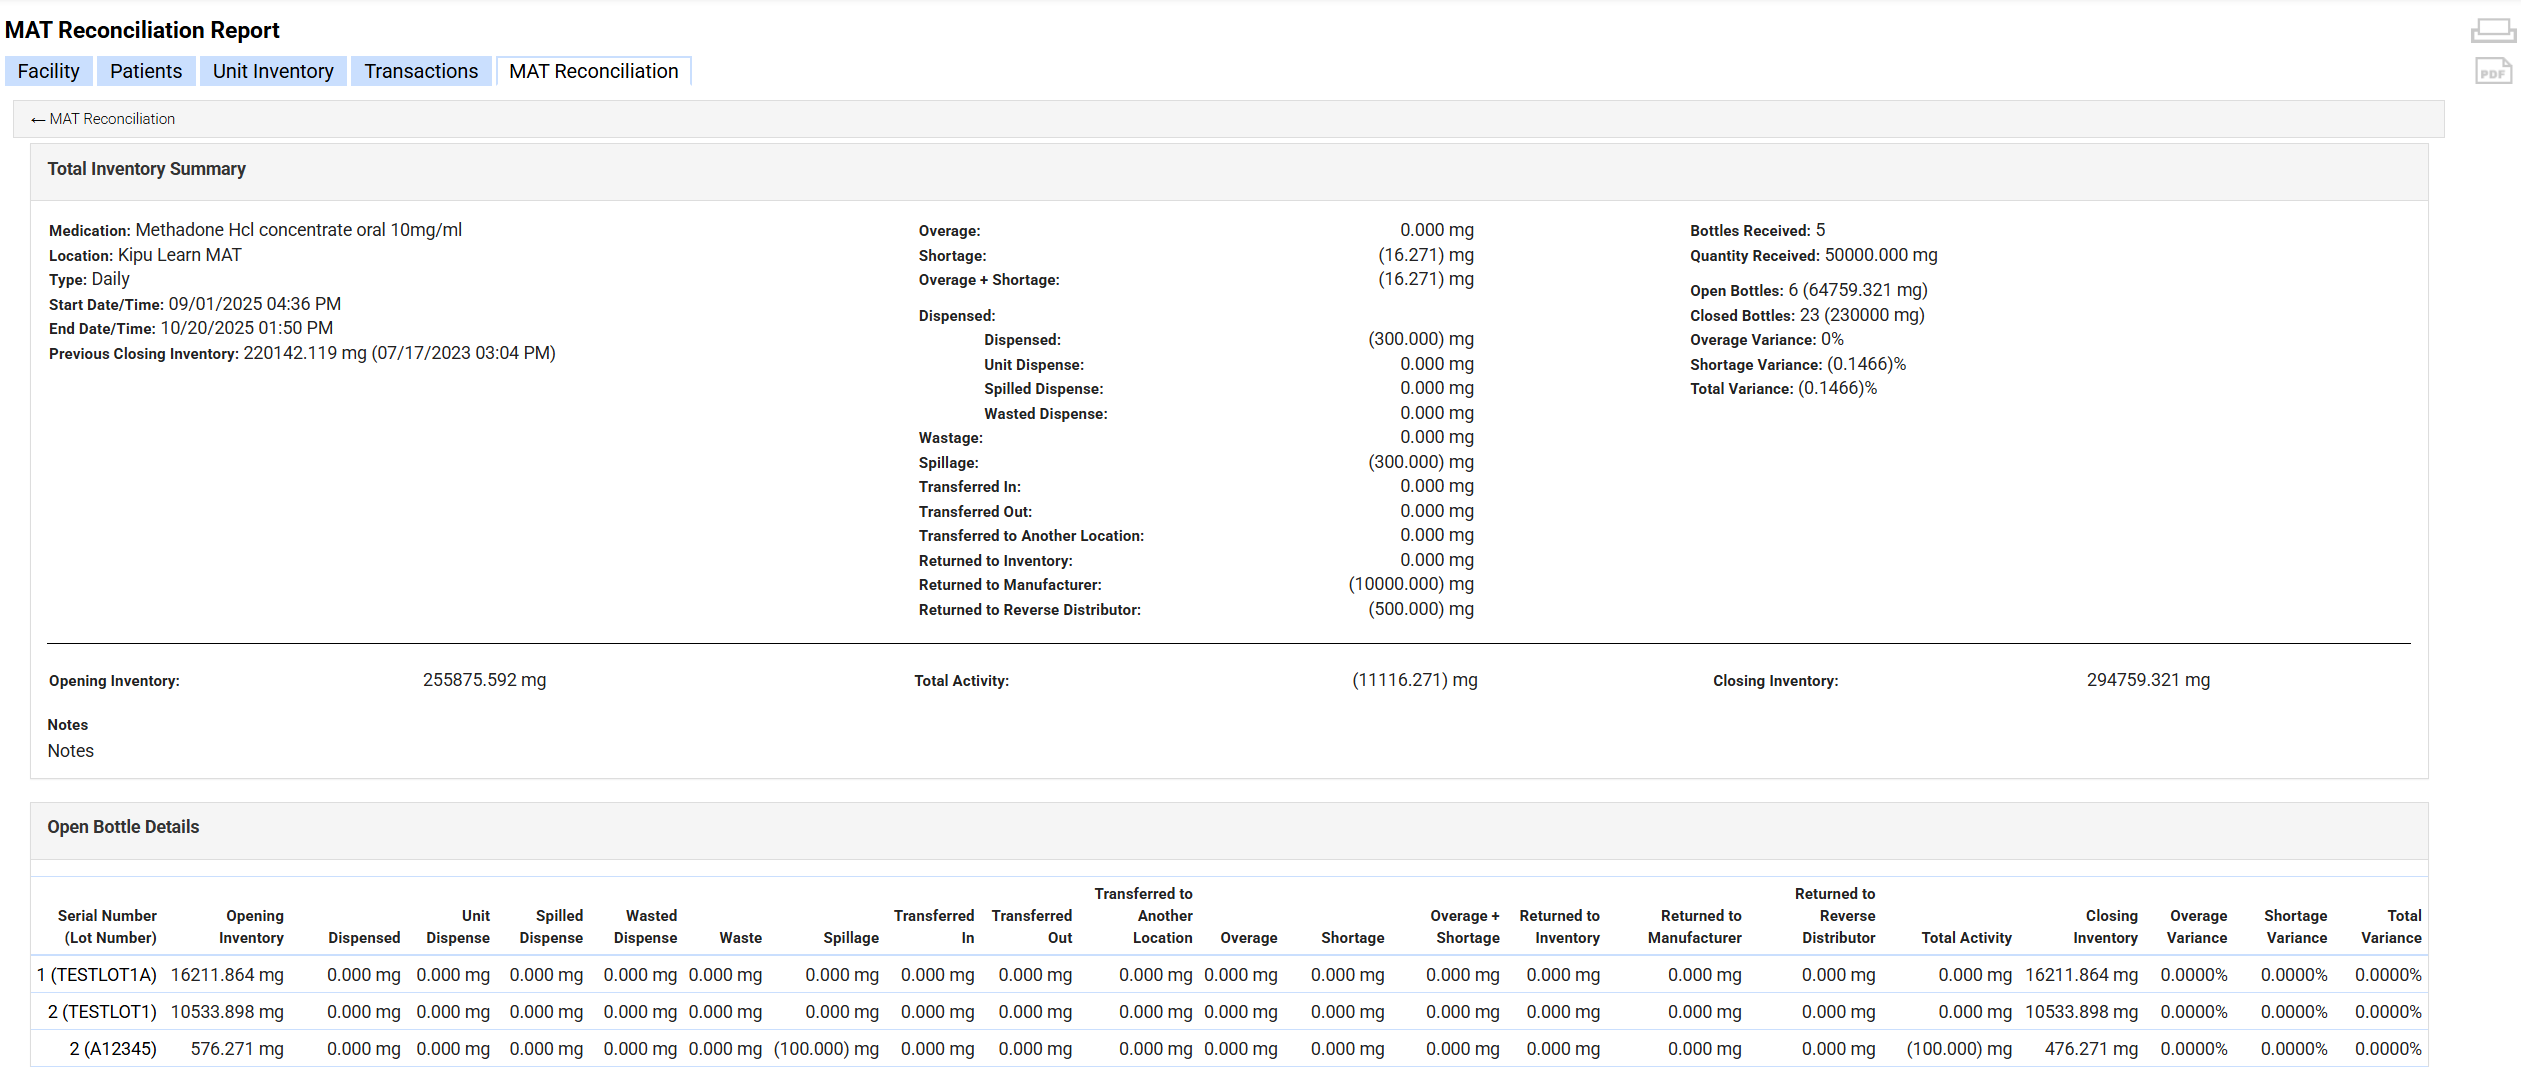Select the 2 (A12345) bottle row
This screenshot has width=2521, height=1067.
click(x=112, y=1049)
